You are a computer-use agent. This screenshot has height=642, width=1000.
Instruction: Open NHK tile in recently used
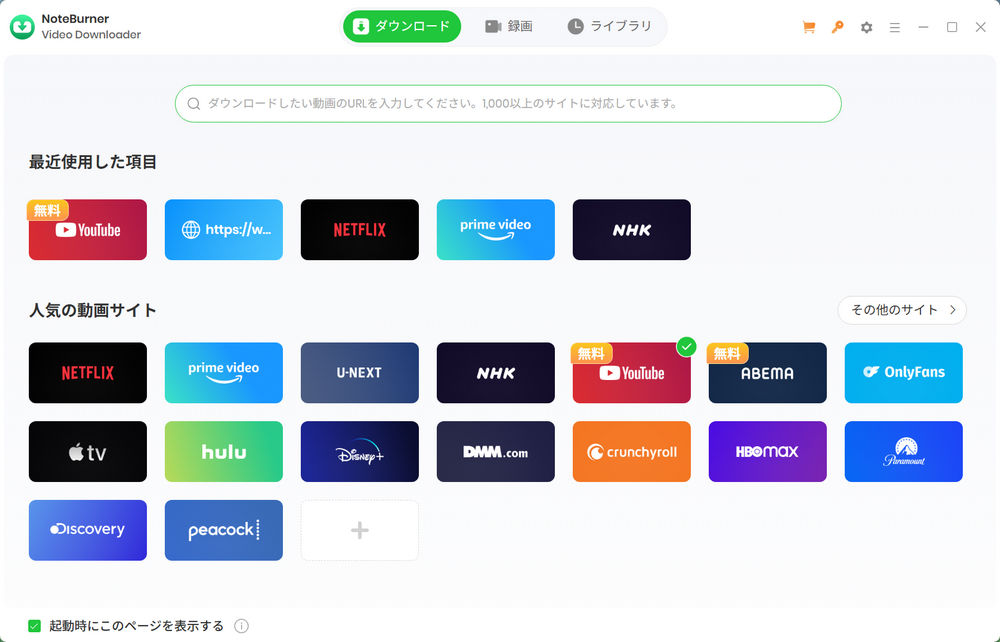click(x=631, y=230)
